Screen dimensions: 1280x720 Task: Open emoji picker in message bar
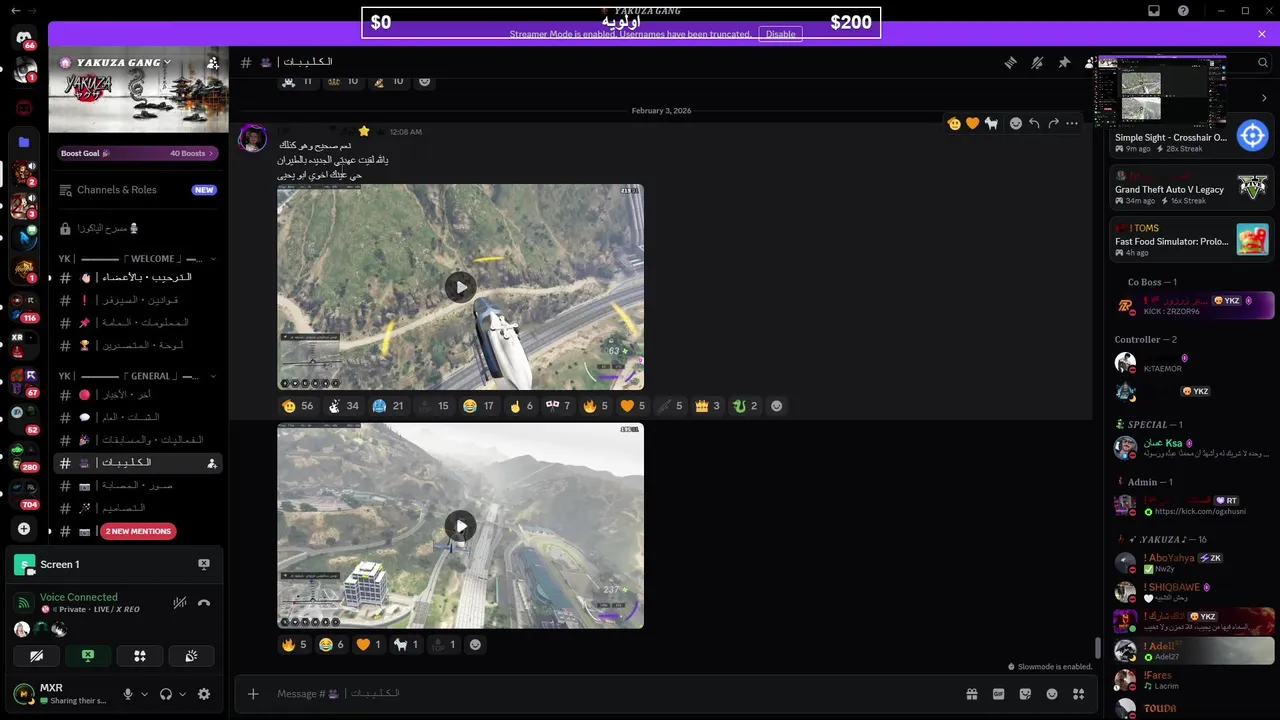coord(1052,694)
